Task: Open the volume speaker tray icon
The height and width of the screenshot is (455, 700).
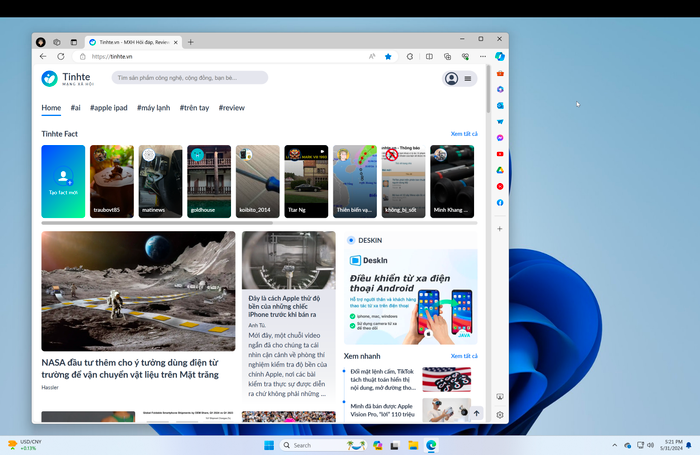Action: (650, 445)
